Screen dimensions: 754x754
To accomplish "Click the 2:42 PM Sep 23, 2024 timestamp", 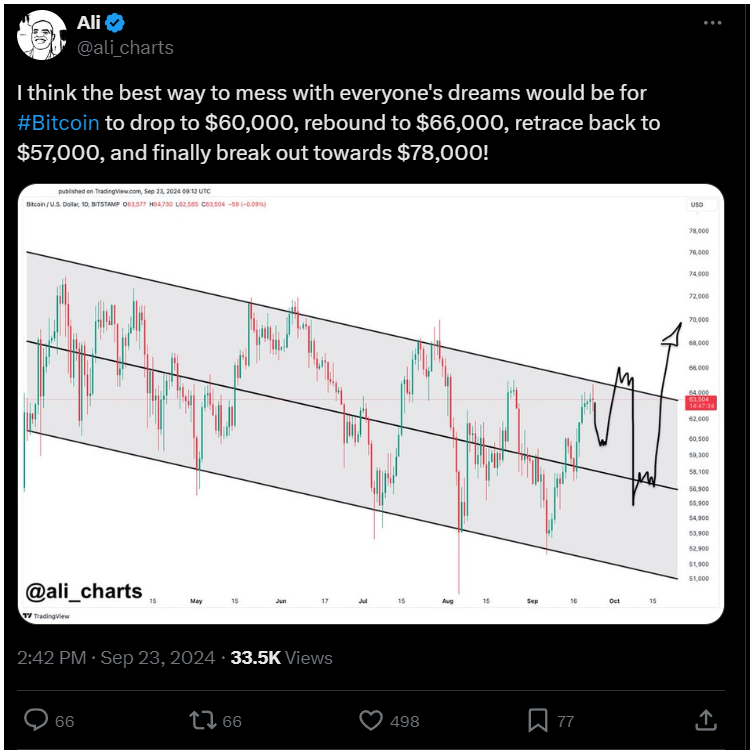I will (116, 657).
